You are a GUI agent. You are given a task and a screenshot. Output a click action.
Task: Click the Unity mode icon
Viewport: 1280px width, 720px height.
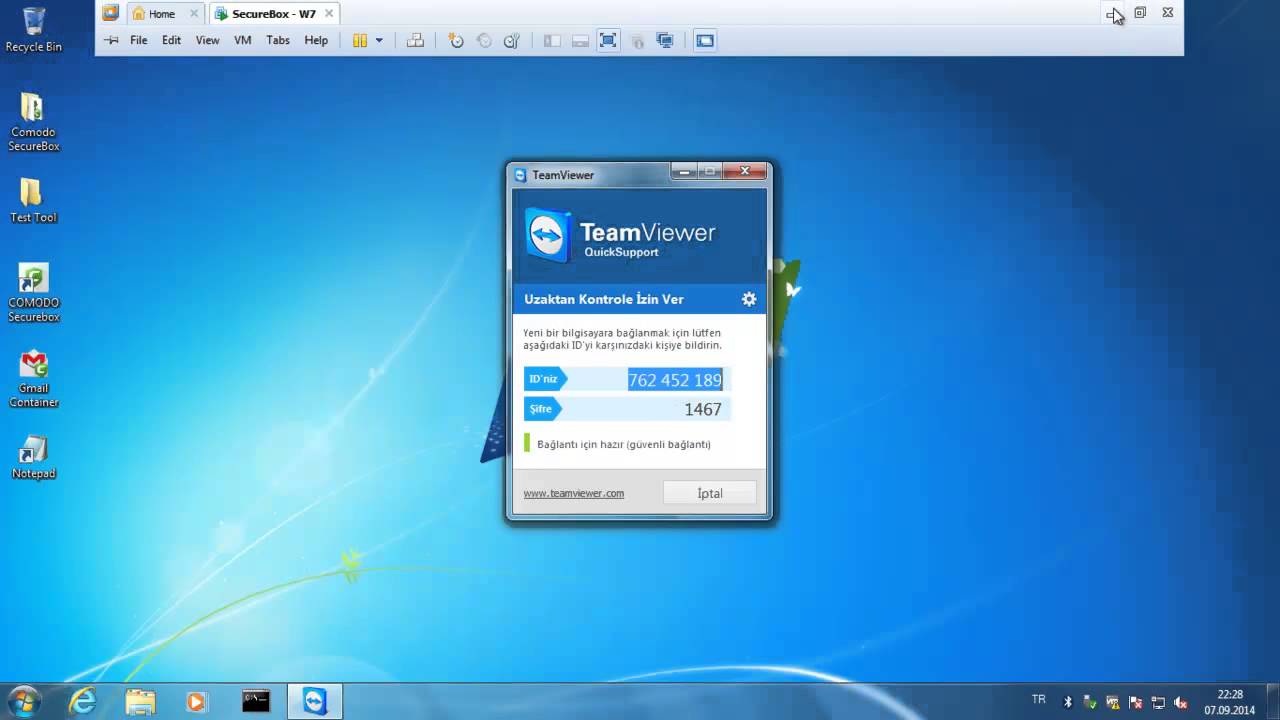click(x=637, y=40)
